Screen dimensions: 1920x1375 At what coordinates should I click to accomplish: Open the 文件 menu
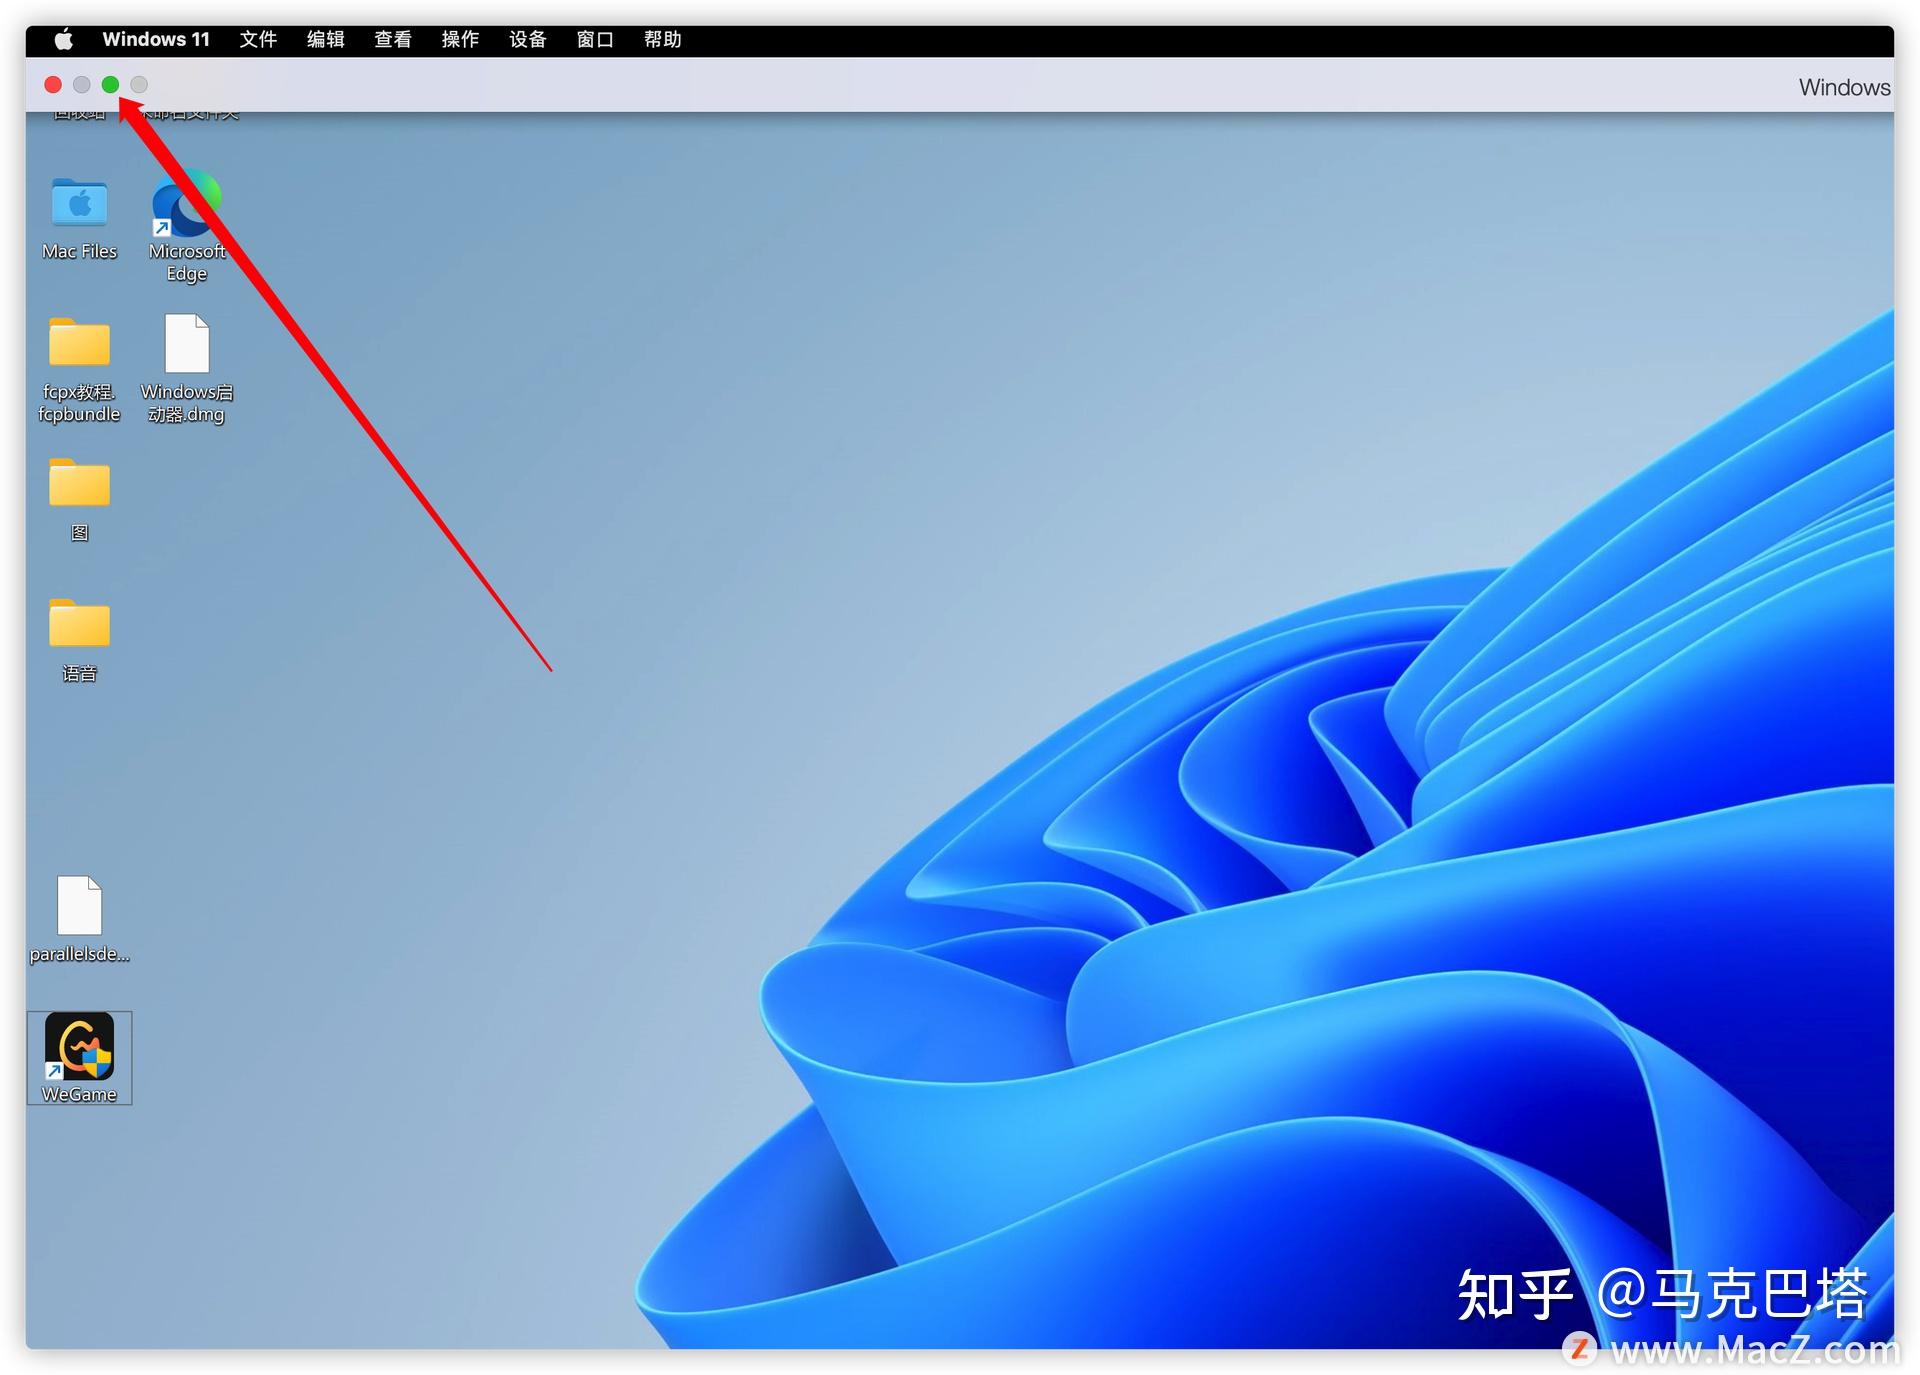tap(257, 39)
